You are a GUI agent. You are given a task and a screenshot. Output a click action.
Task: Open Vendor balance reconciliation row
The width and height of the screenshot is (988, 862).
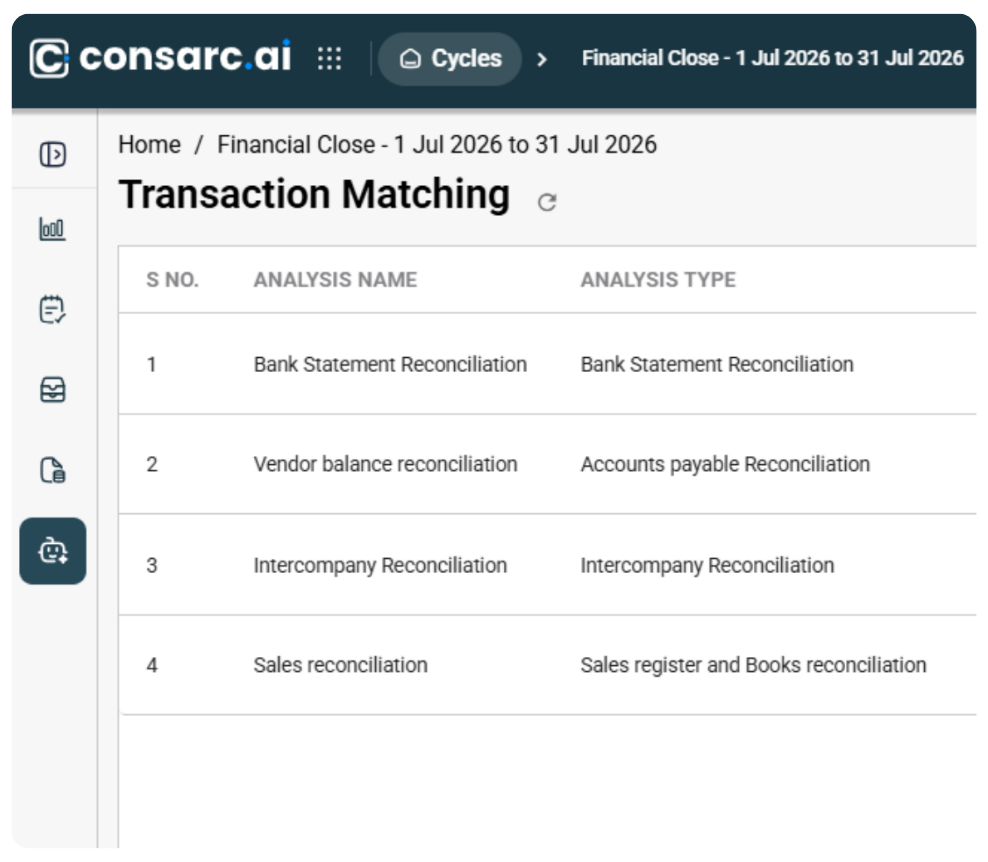[547, 464]
